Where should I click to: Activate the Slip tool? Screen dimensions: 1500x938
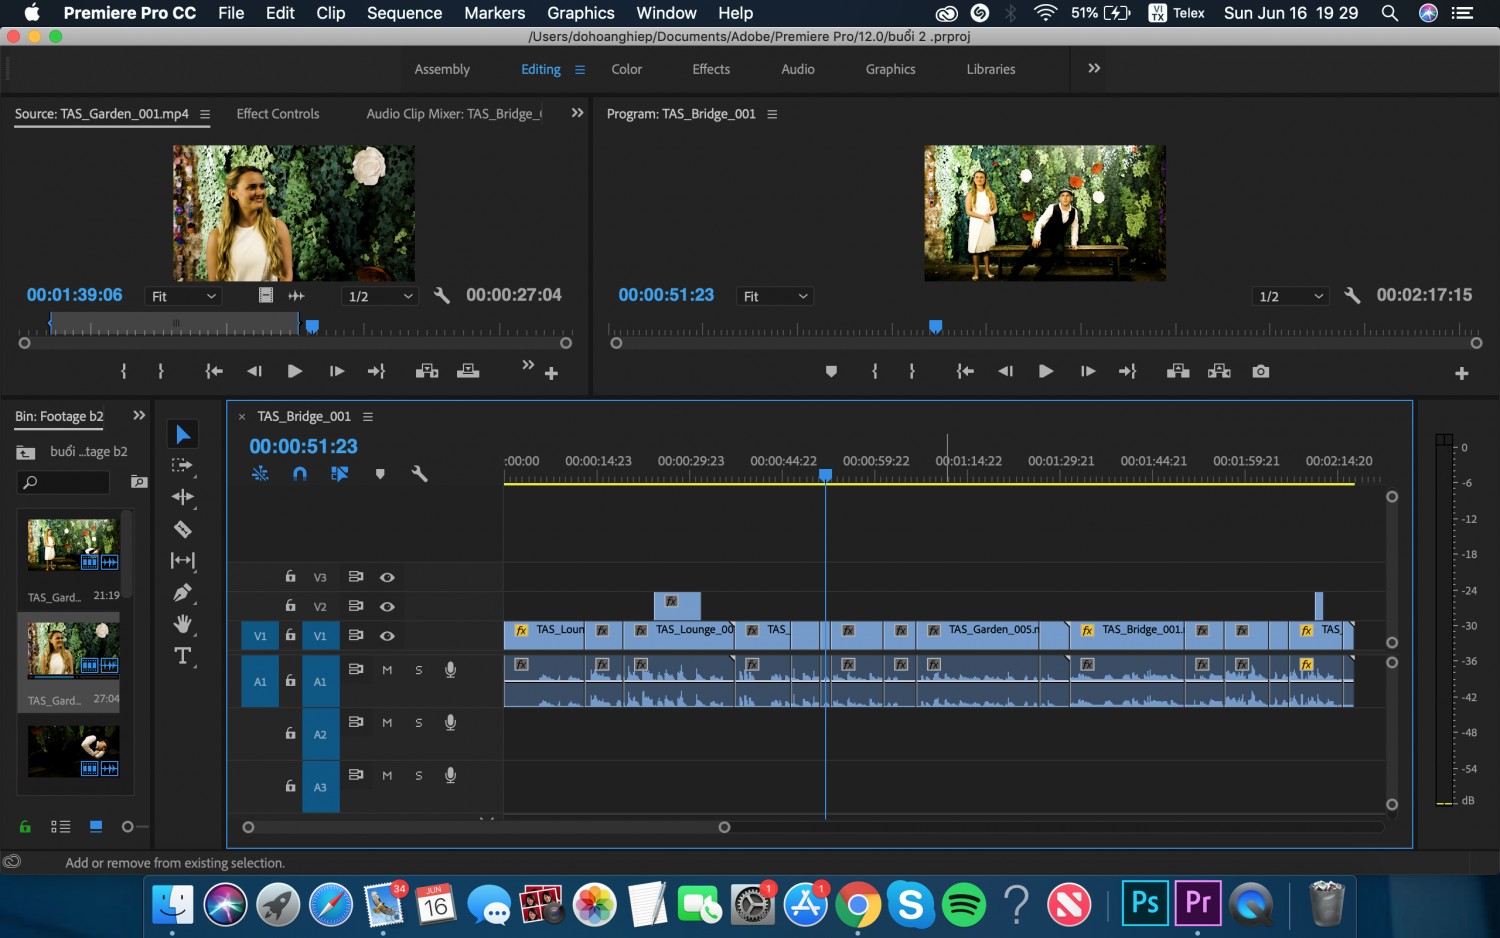(183, 560)
